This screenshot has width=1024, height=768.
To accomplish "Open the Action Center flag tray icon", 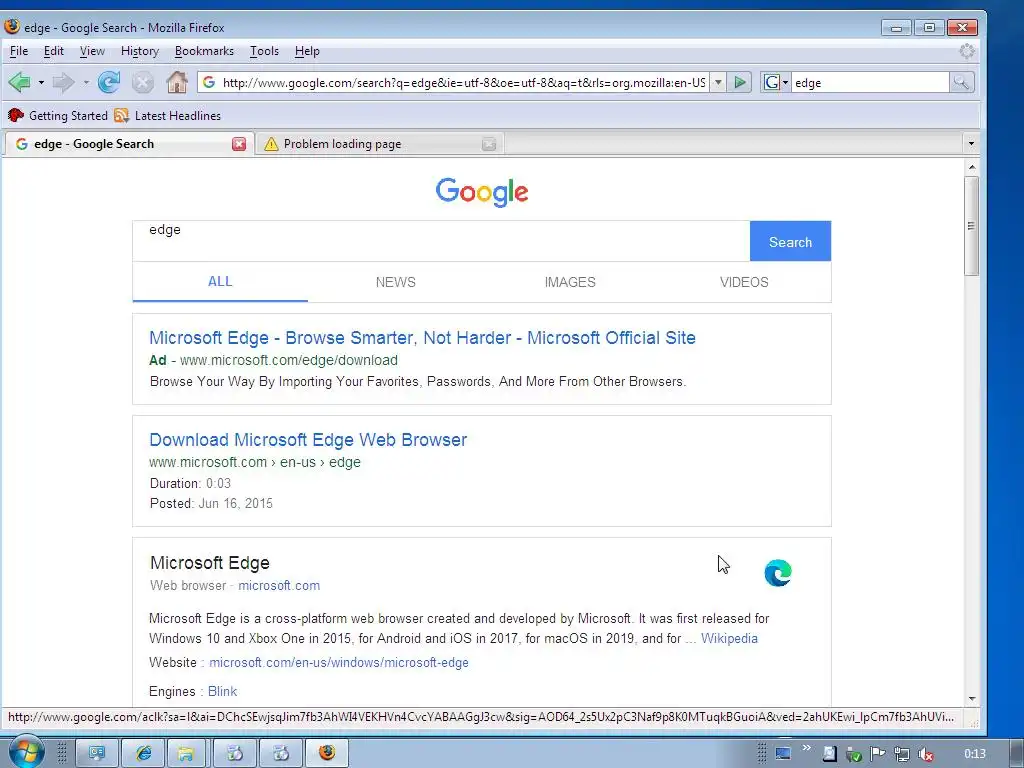I will (877, 754).
